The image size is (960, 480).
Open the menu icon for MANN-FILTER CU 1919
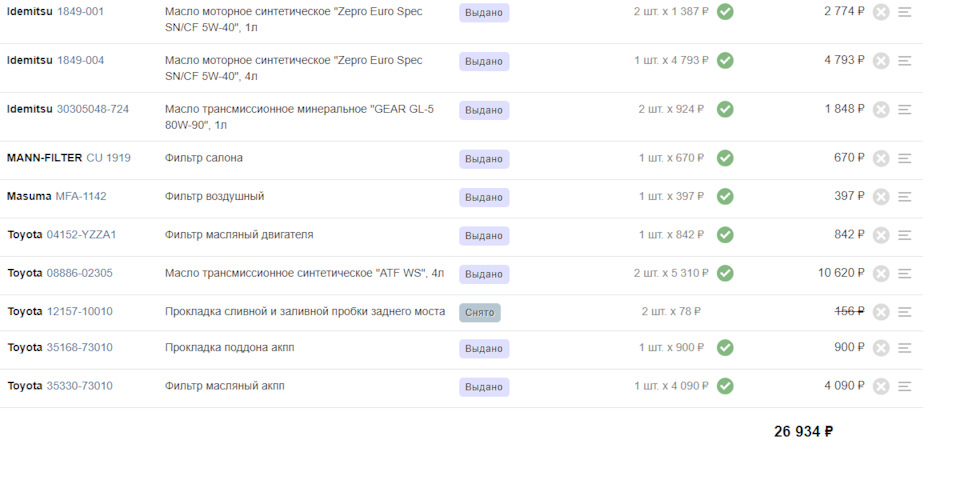point(904,159)
